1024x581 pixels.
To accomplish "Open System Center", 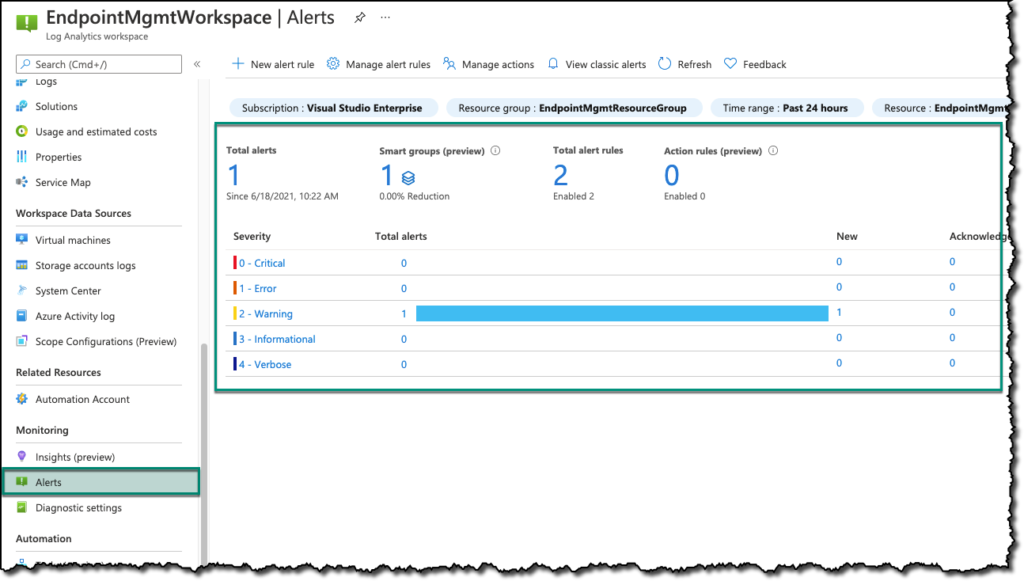I will tap(68, 291).
